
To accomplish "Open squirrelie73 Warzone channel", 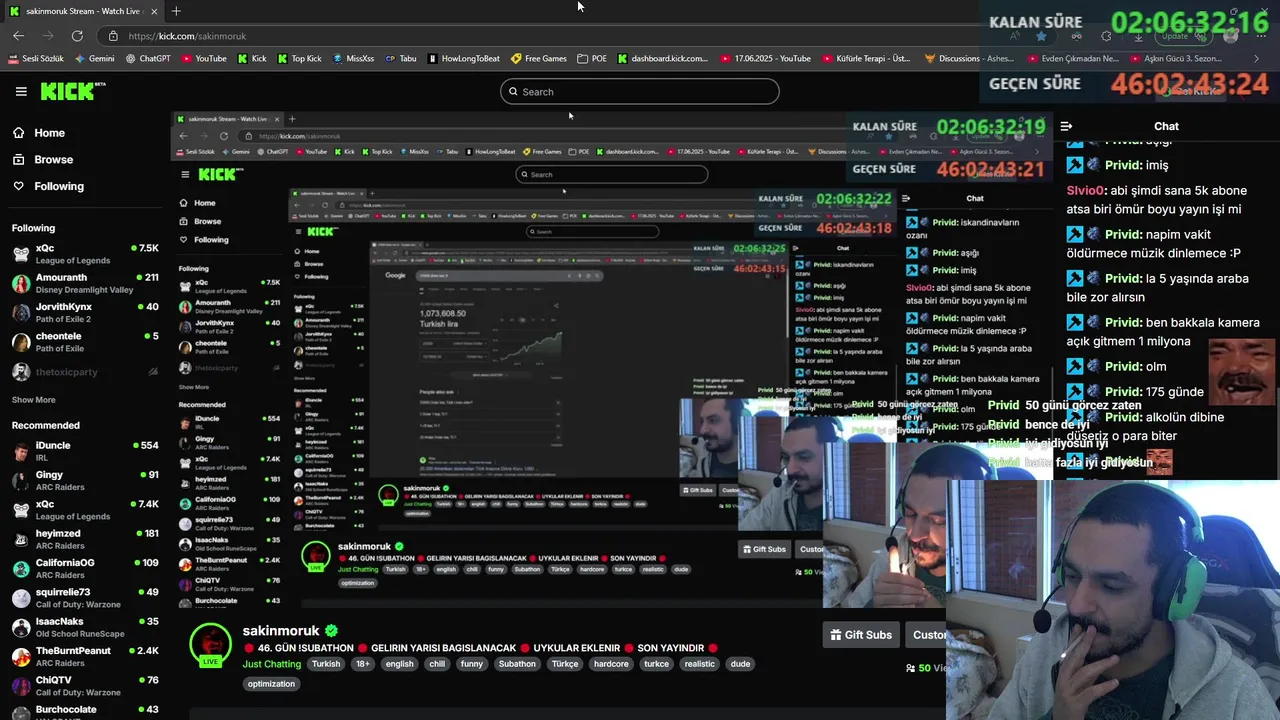I will [x=85, y=598].
